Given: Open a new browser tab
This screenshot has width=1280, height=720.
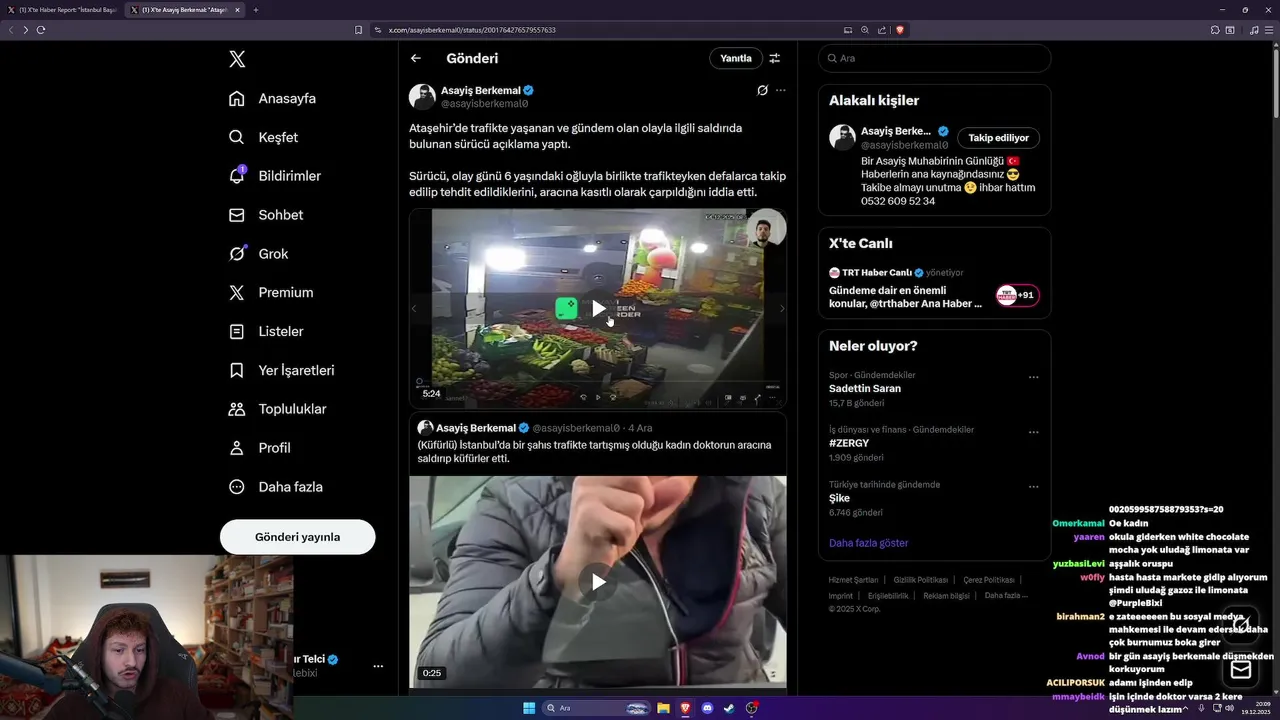Looking at the screenshot, I should coord(256,10).
